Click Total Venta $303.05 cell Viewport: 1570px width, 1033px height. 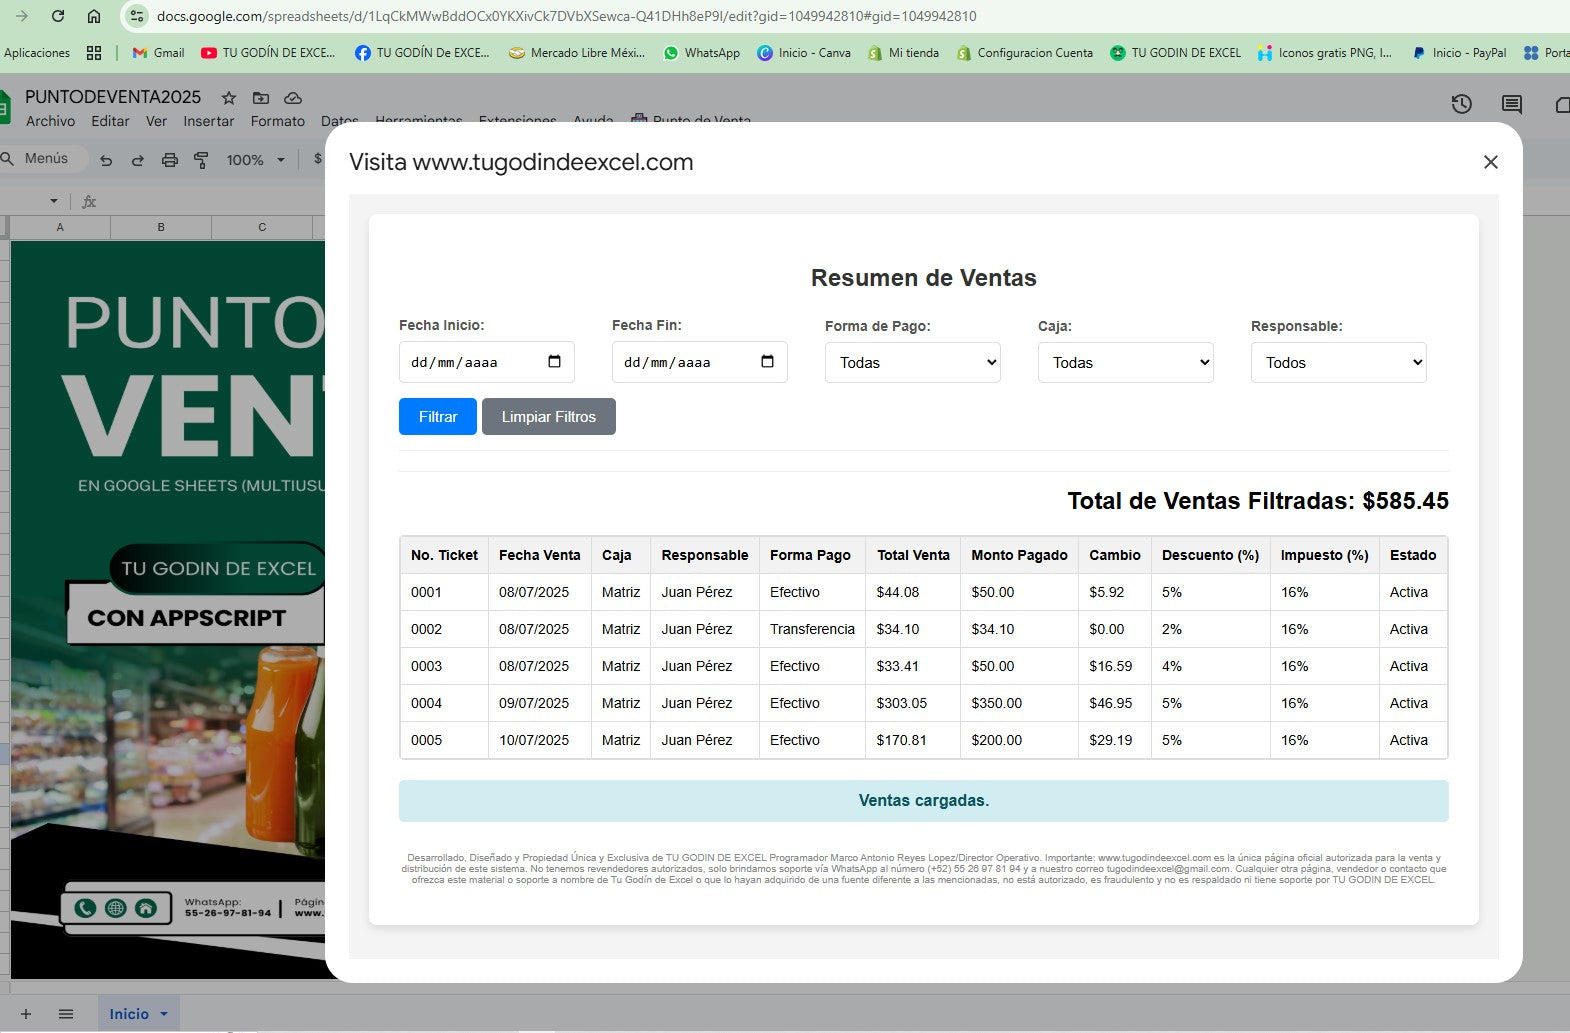click(913, 703)
